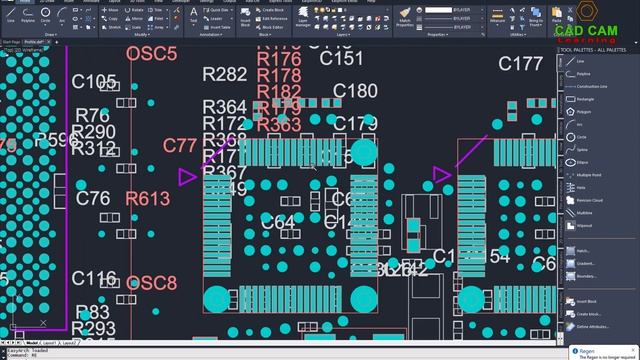Viewport: 640px width, 360px height.
Task: Open the ByLayer lineweight dropdown
Action: (482, 27)
